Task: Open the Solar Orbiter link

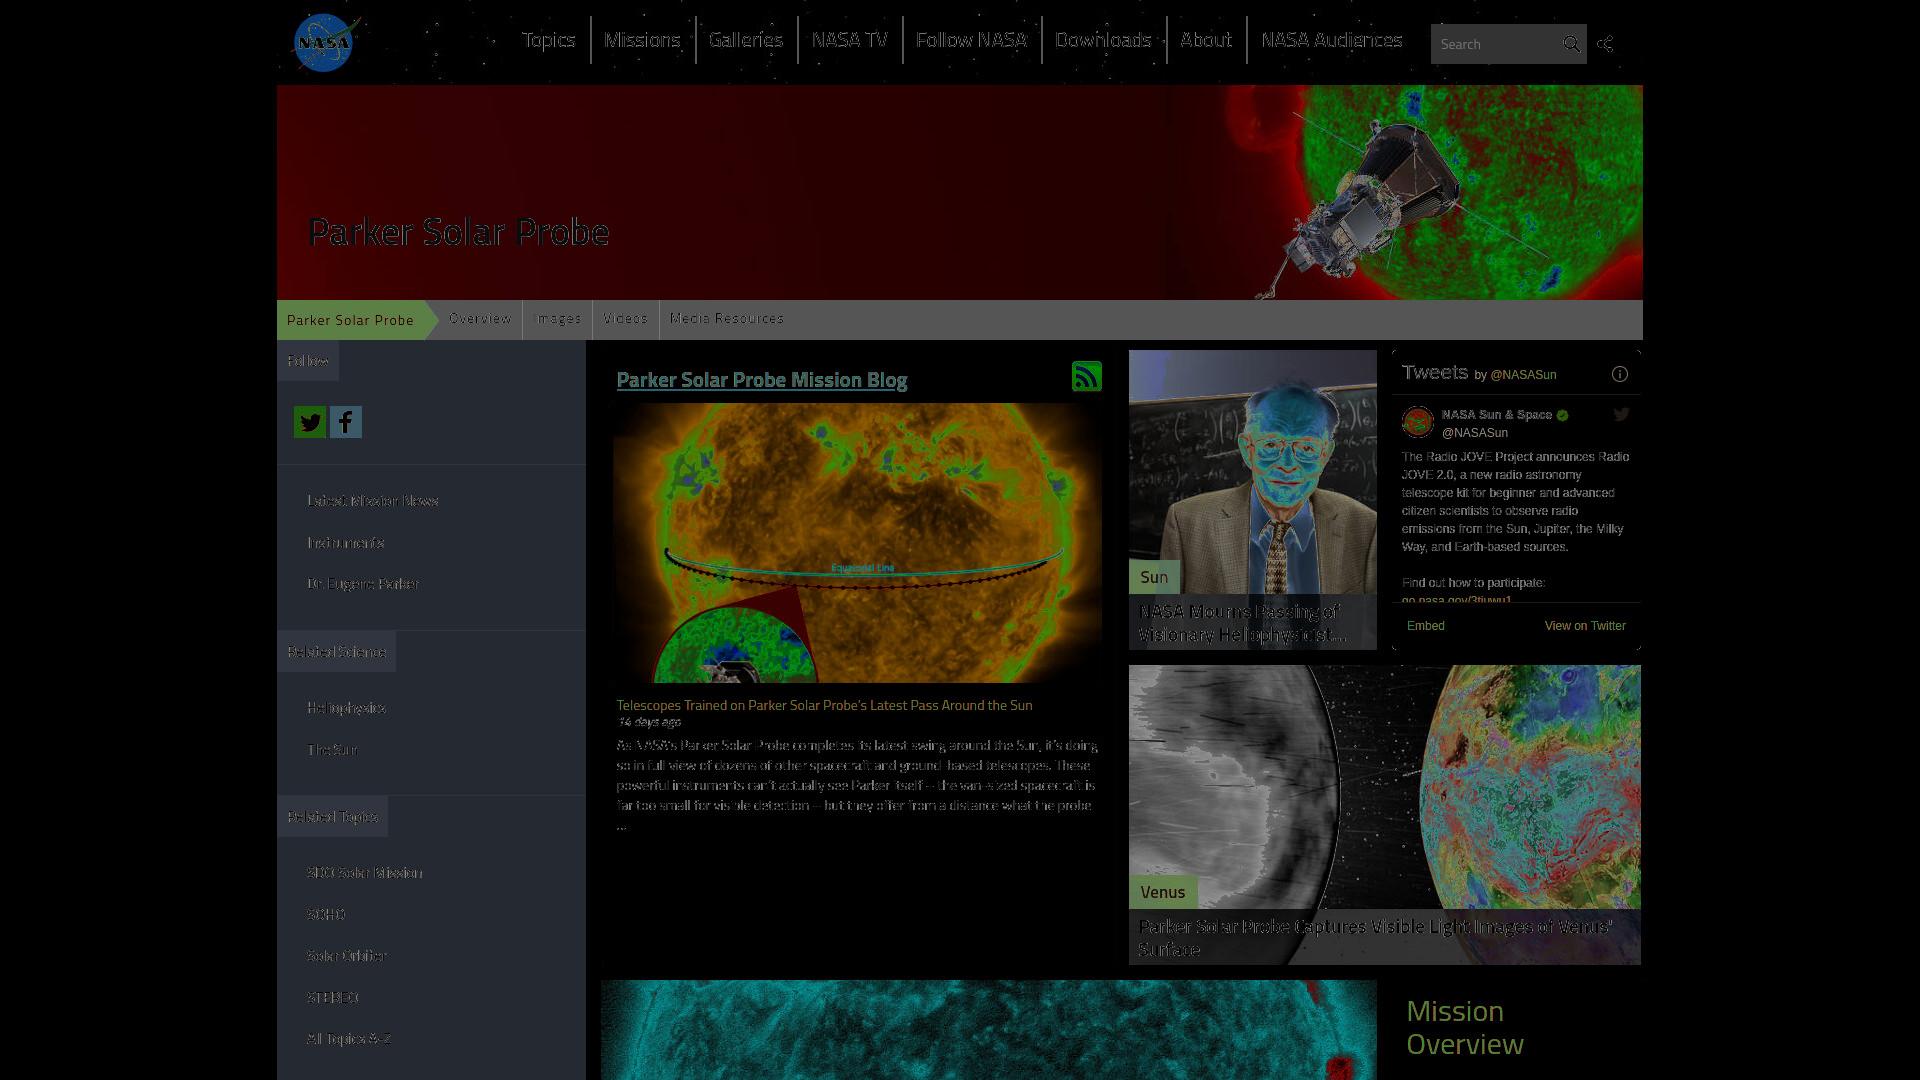Action: 347,956
